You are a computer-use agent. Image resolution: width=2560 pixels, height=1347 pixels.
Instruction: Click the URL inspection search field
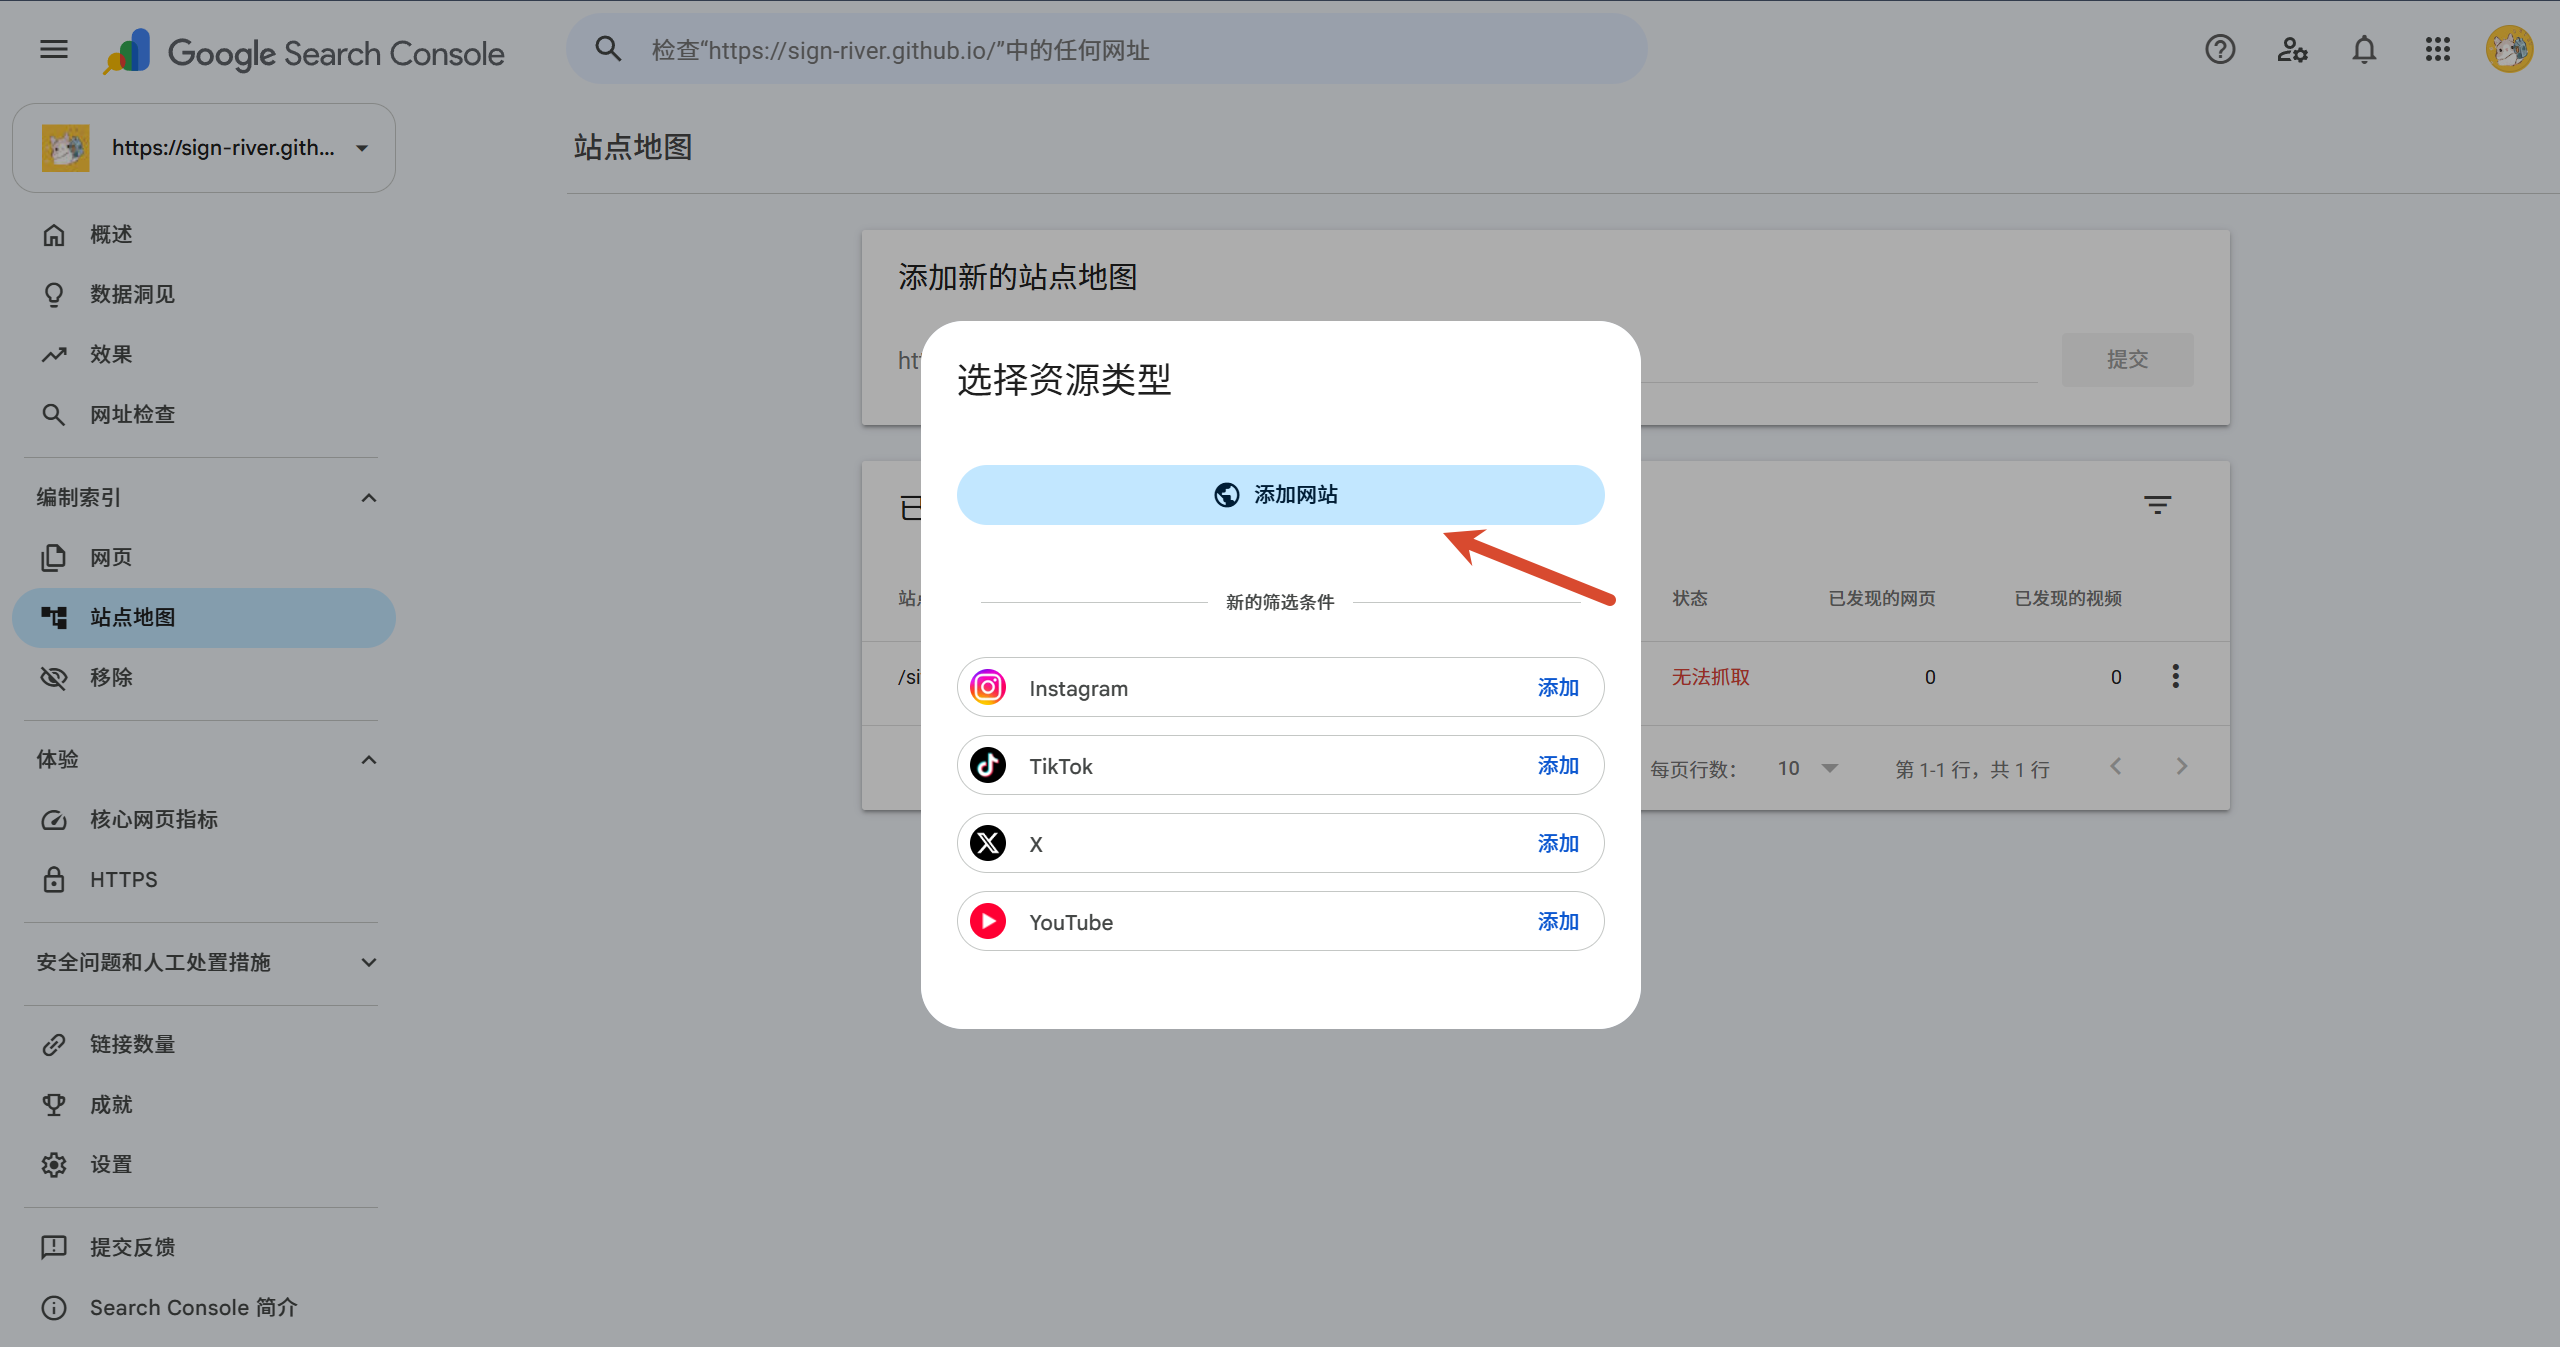(x=1106, y=50)
